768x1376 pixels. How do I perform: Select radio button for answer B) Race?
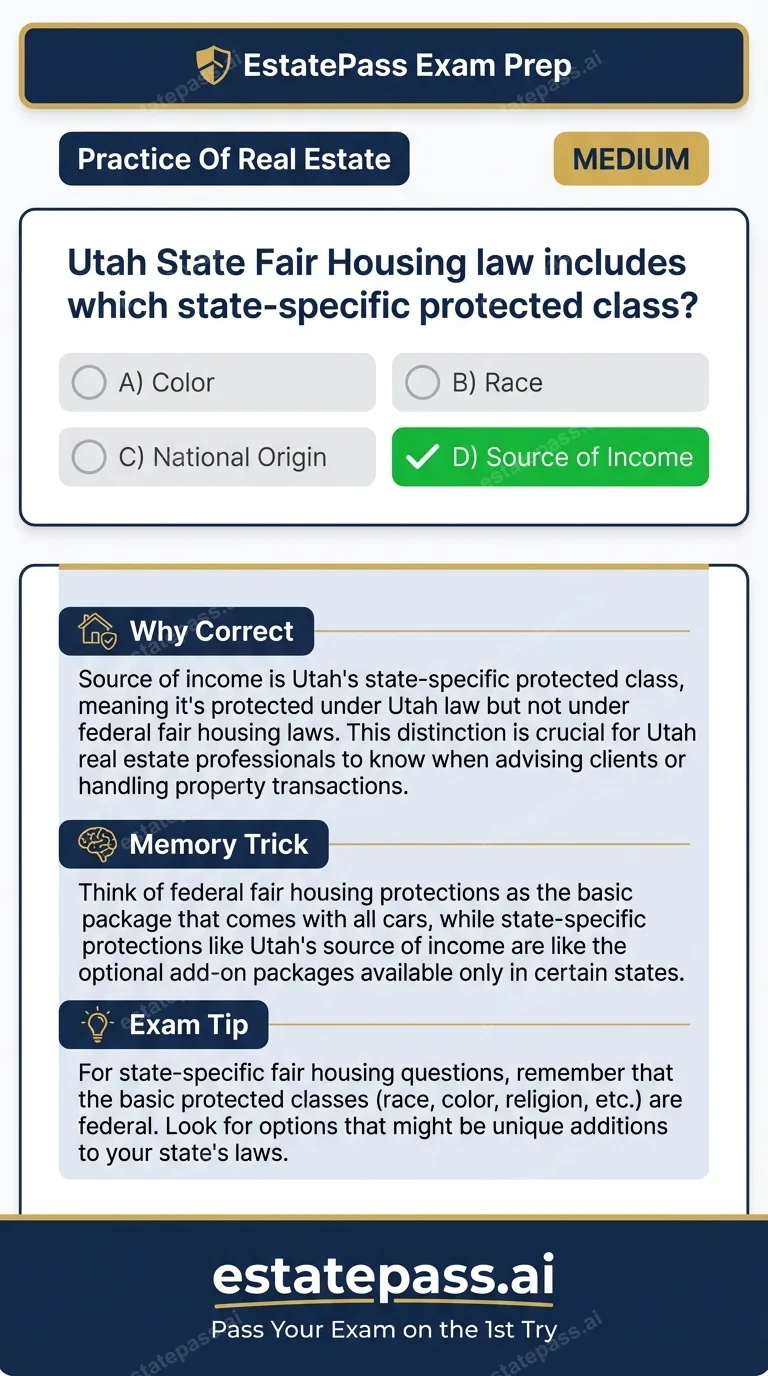422,382
